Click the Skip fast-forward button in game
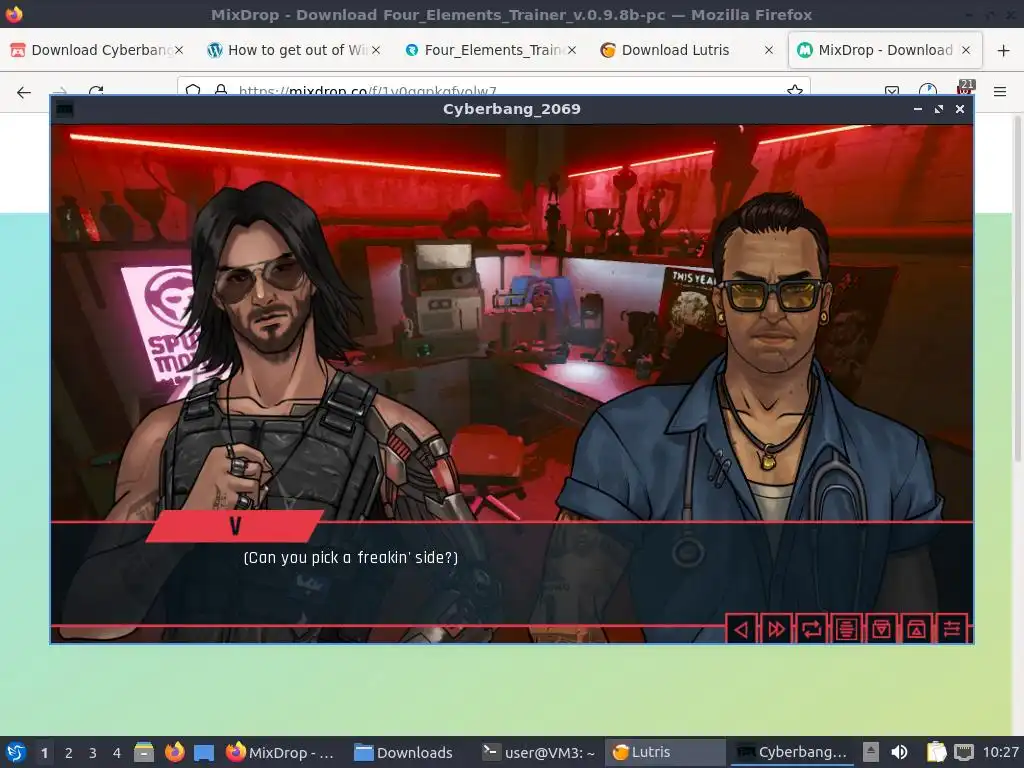The width and height of the screenshot is (1024, 768). (x=776, y=630)
